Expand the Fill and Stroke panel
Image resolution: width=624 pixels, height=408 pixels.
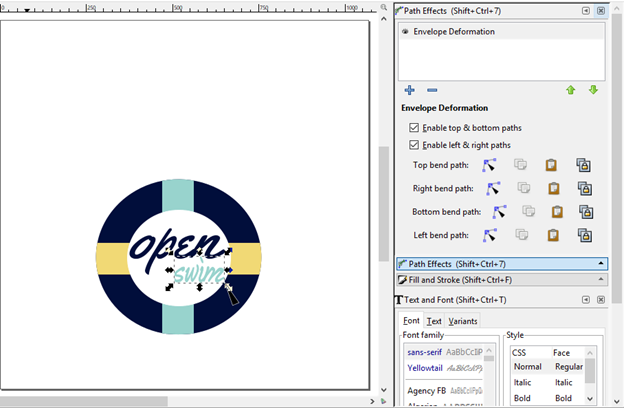(500, 280)
